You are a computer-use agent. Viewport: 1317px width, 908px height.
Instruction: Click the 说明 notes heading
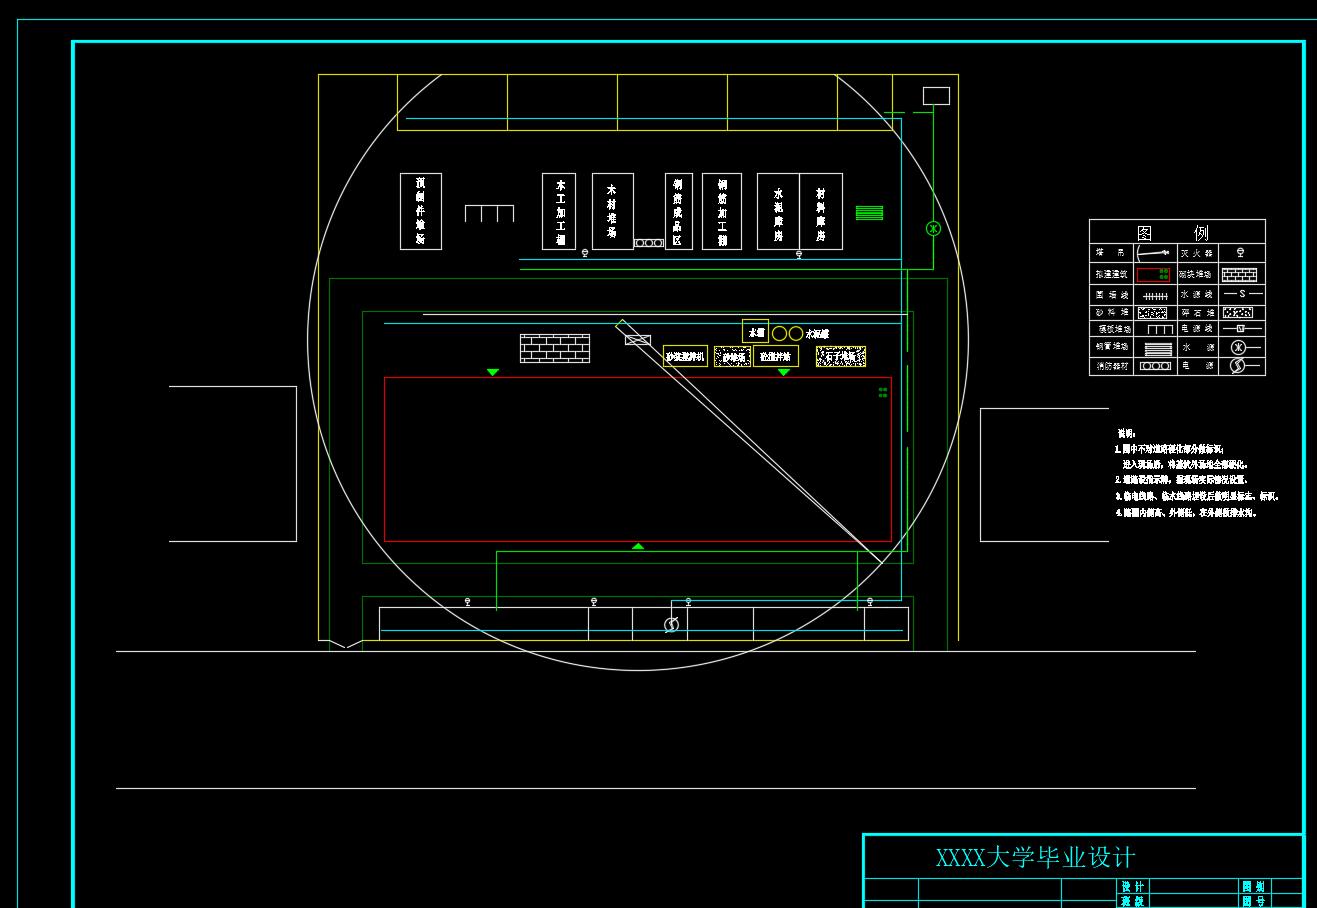click(1126, 433)
